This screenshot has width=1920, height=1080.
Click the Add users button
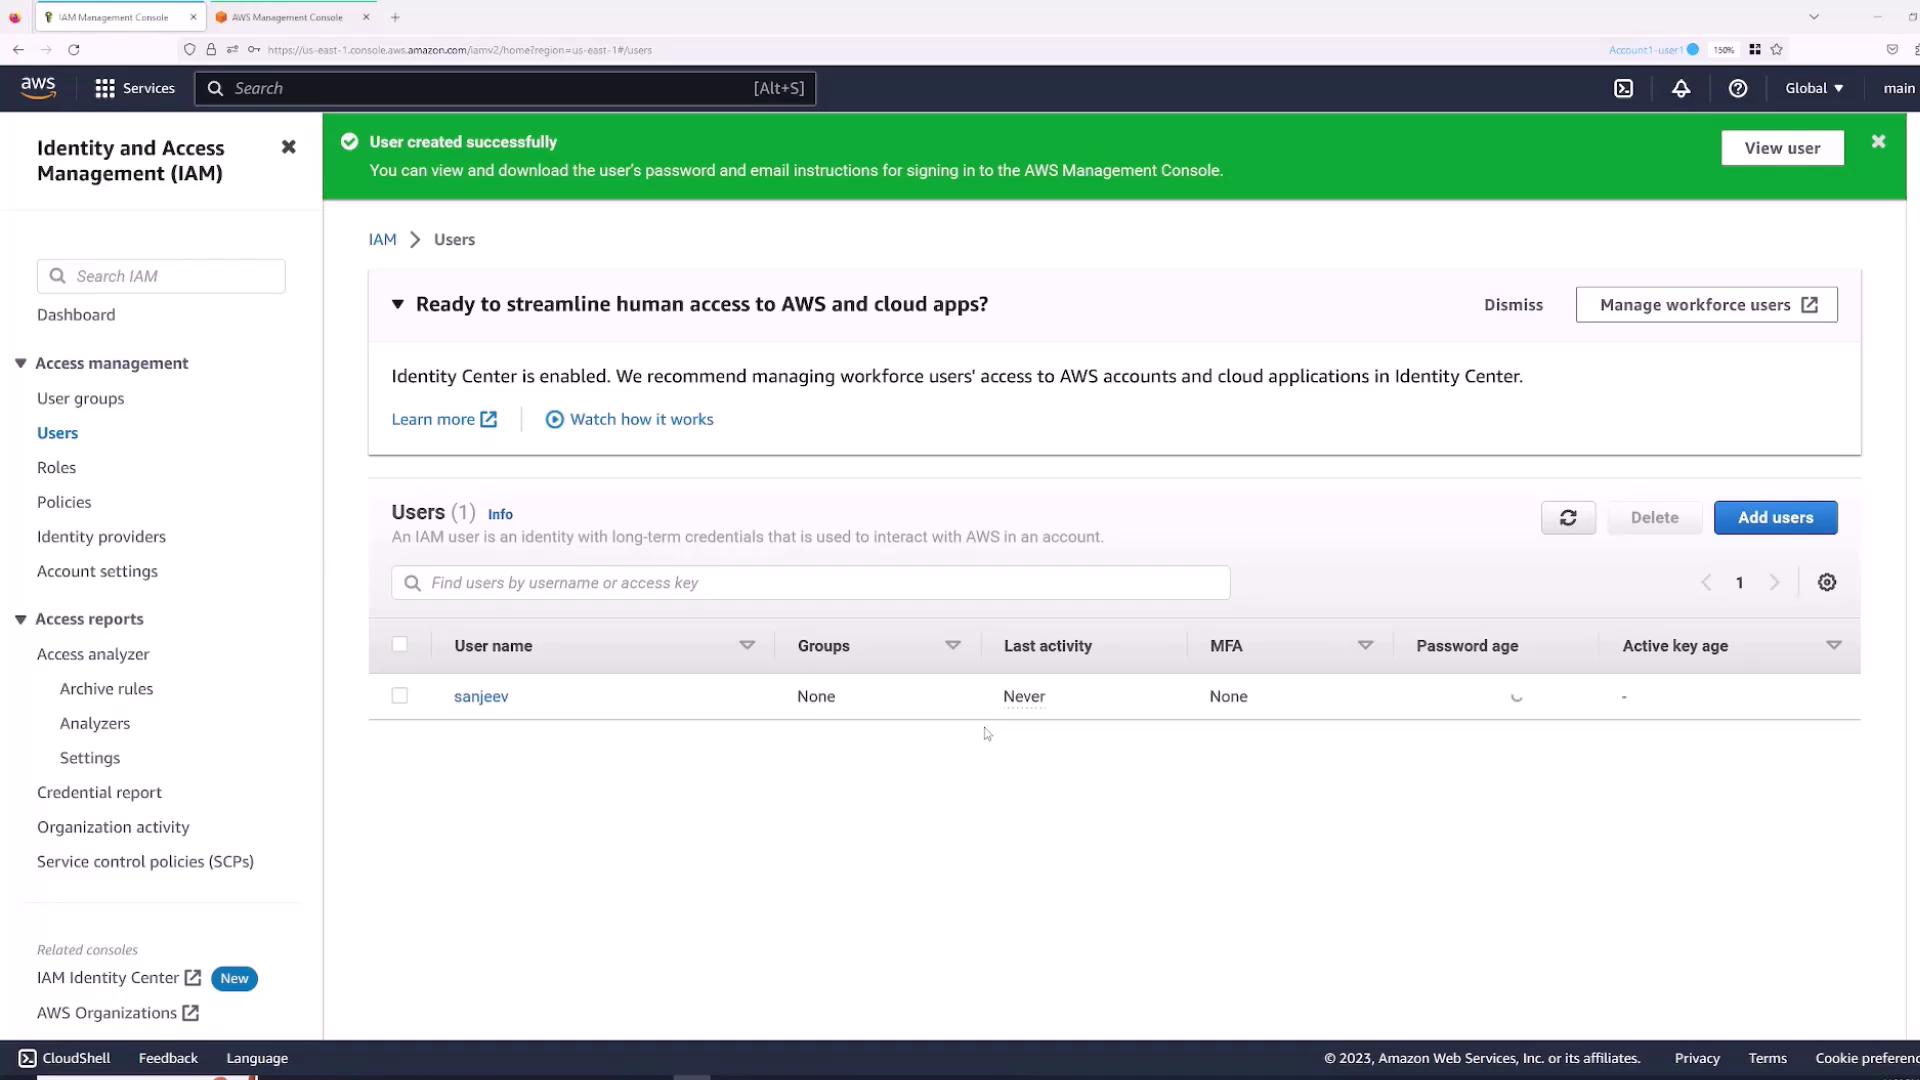click(x=1775, y=518)
